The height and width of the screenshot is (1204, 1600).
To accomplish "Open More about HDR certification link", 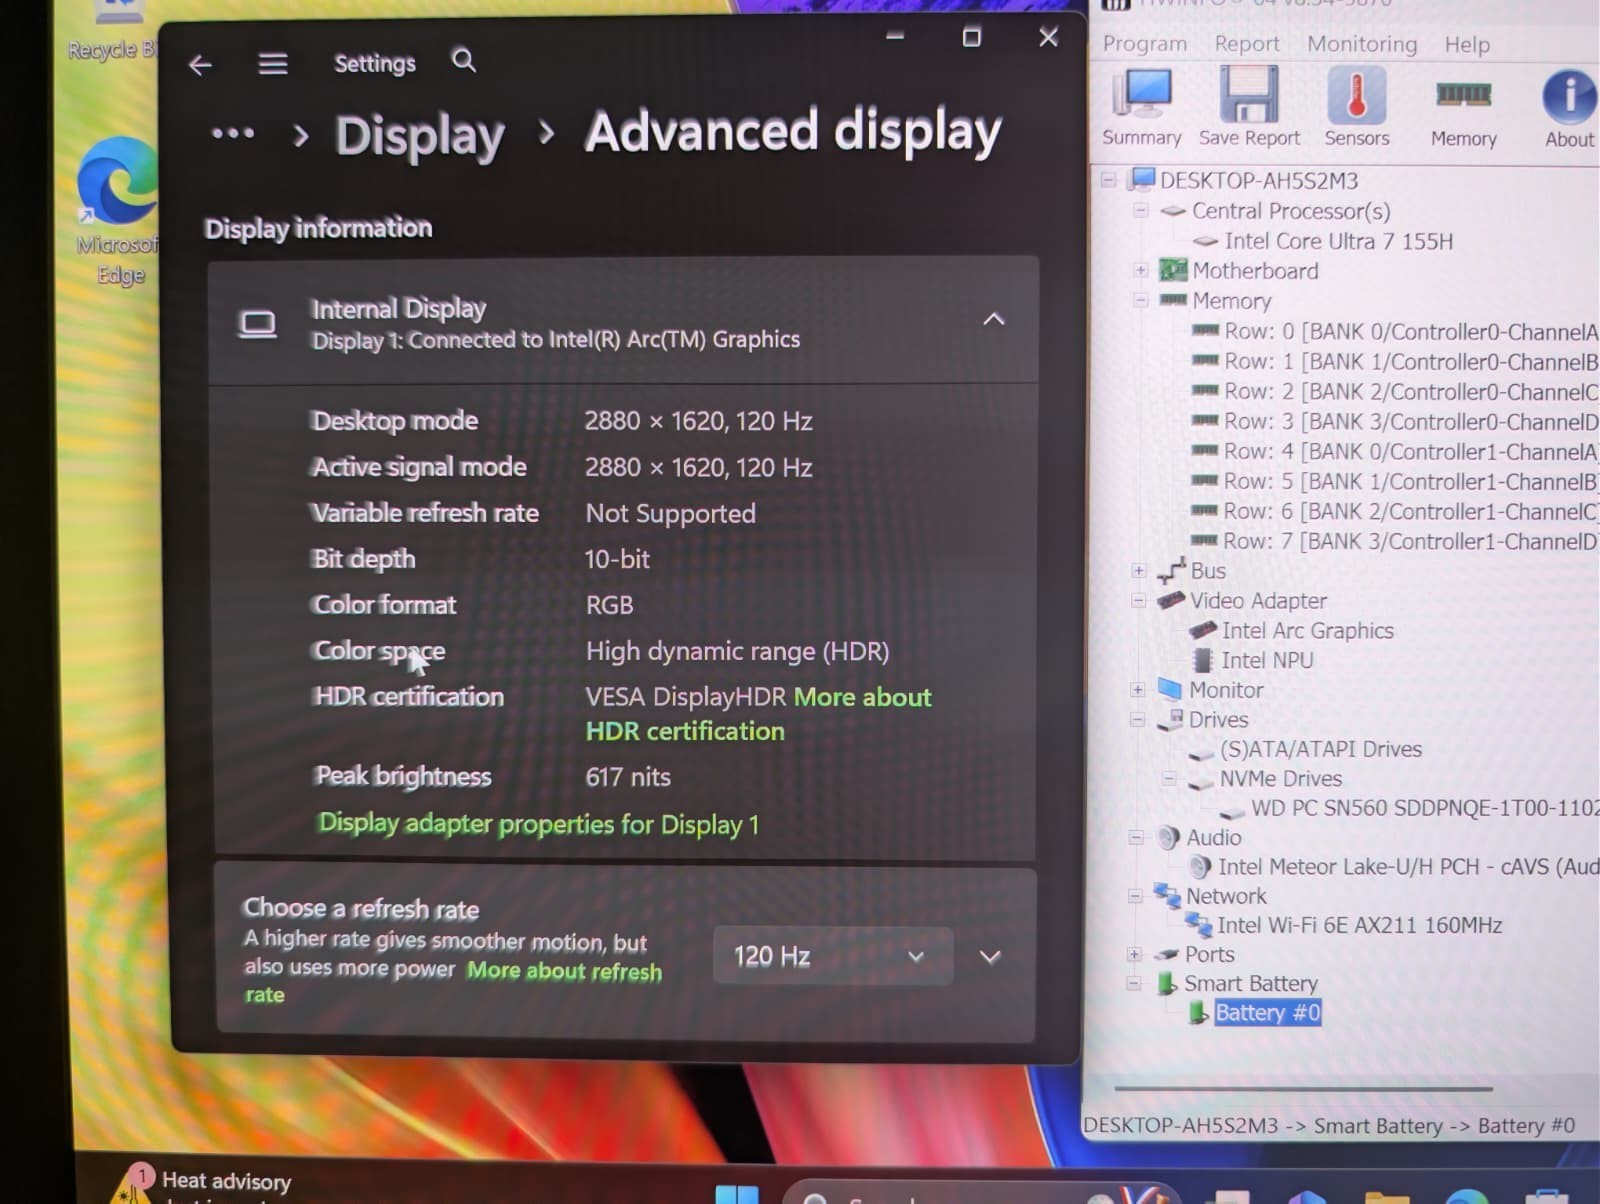I will point(758,714).
